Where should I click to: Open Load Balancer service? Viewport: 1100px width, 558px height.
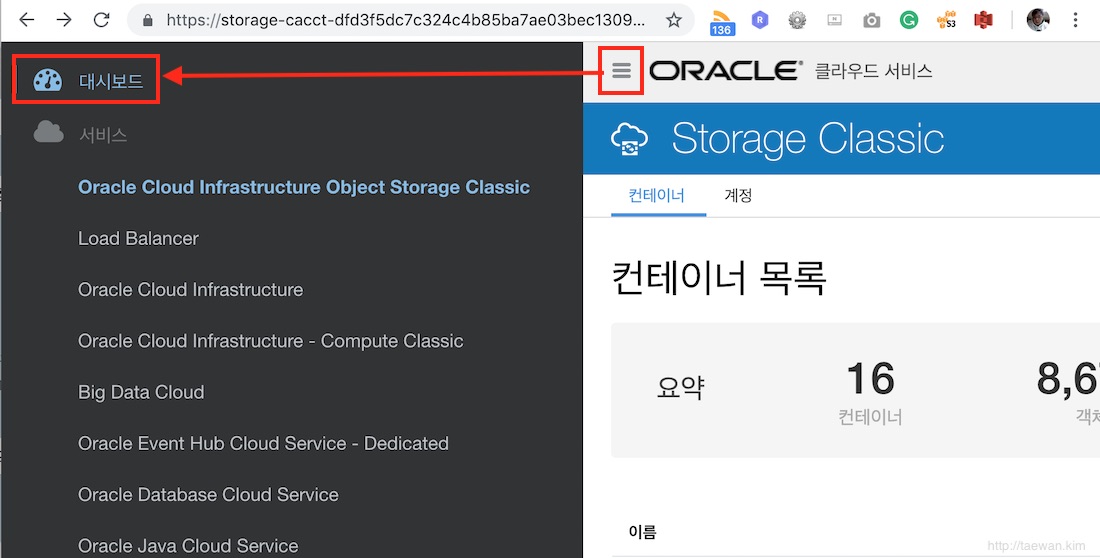[x=138, y=239]
